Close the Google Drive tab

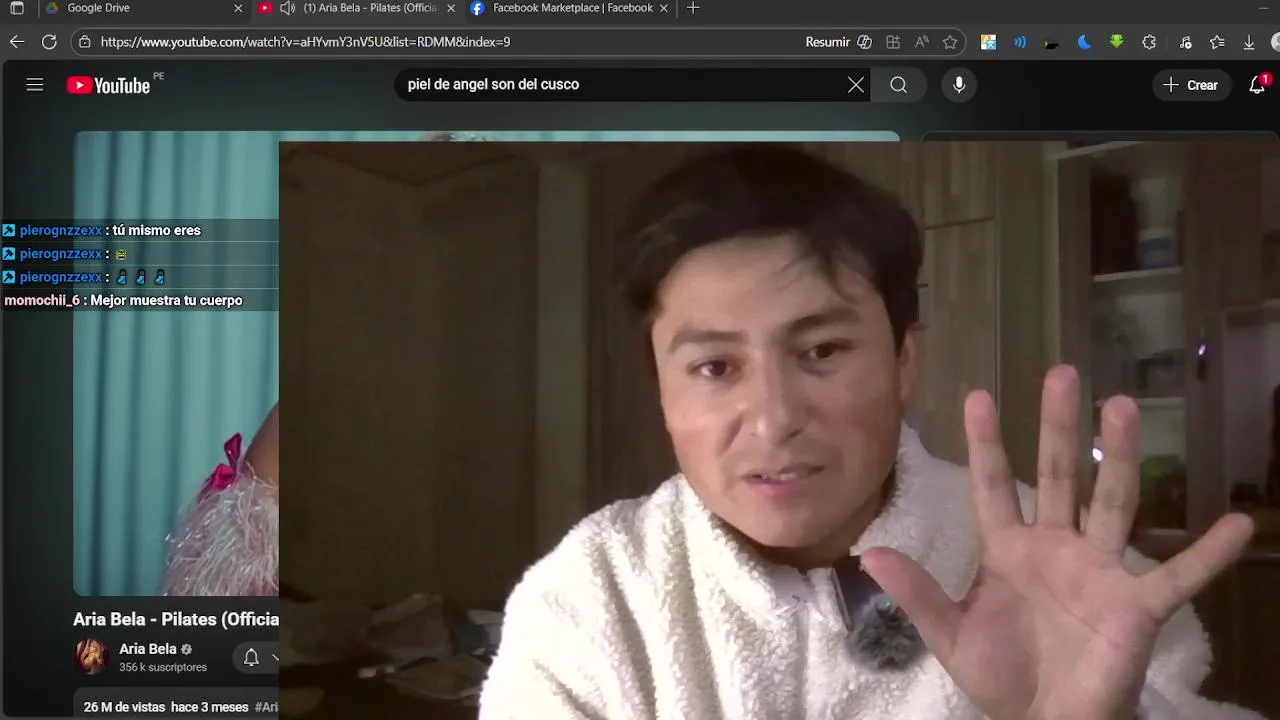coord(238,8)
